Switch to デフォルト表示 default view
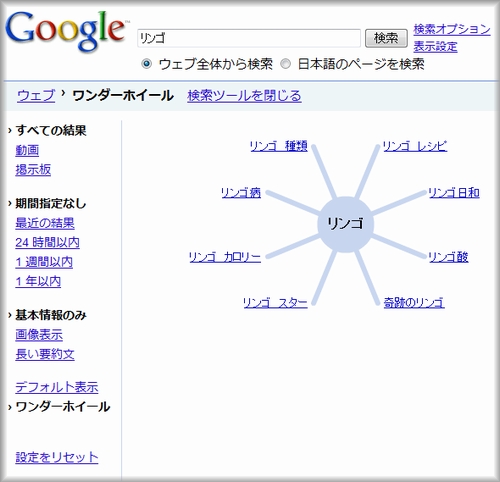 57,387
